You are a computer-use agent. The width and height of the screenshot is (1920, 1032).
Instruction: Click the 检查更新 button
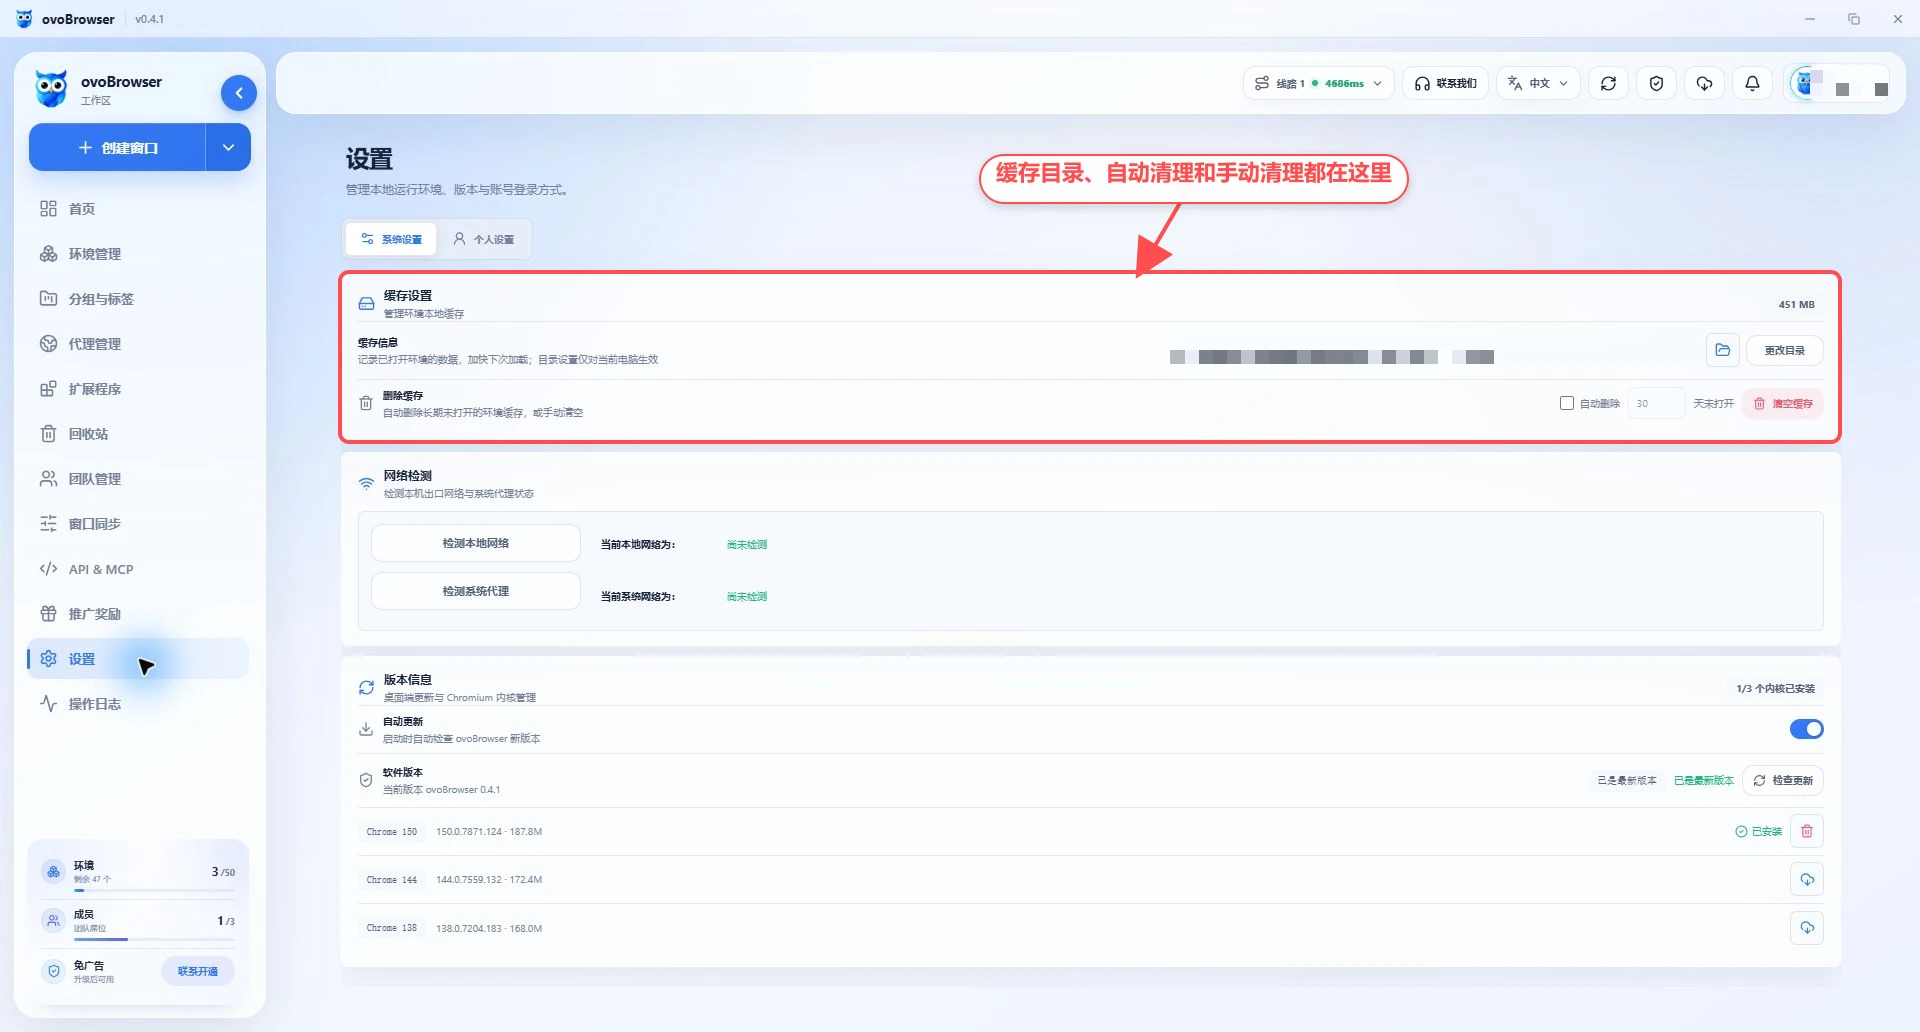1783,780
